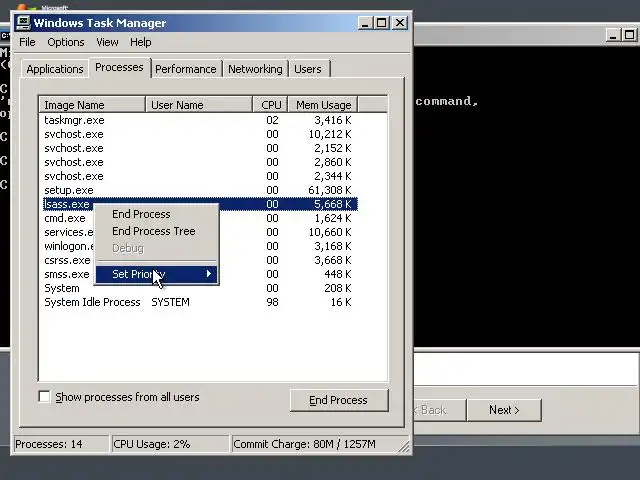
Task: Open the View menu
Action: pos(107,42)
